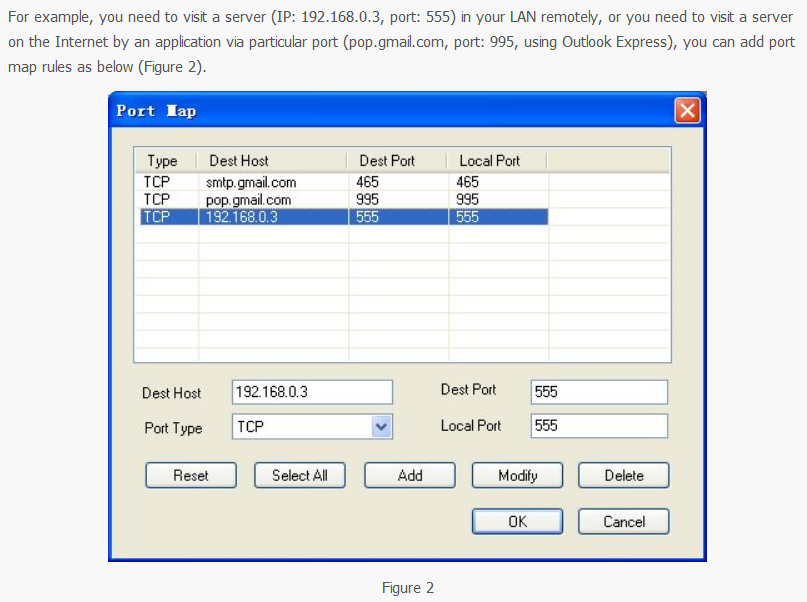
Task: Click Local Port cell 465
Action: coord(467,182)
